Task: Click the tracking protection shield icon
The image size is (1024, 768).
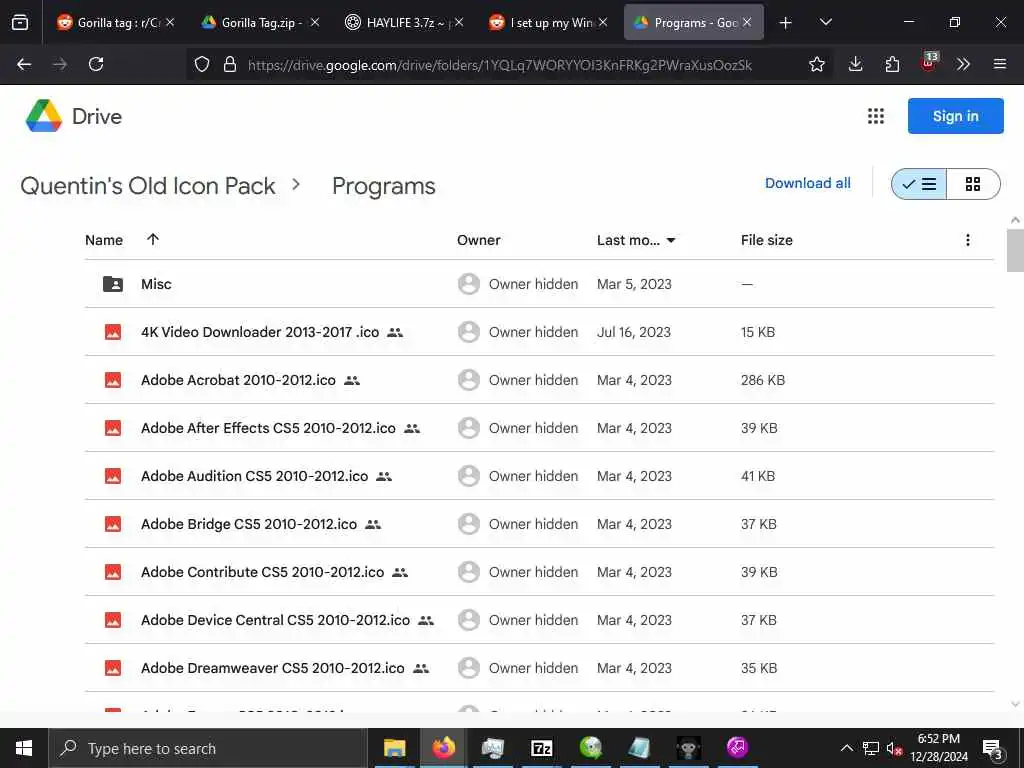Action: pos(202,64)
